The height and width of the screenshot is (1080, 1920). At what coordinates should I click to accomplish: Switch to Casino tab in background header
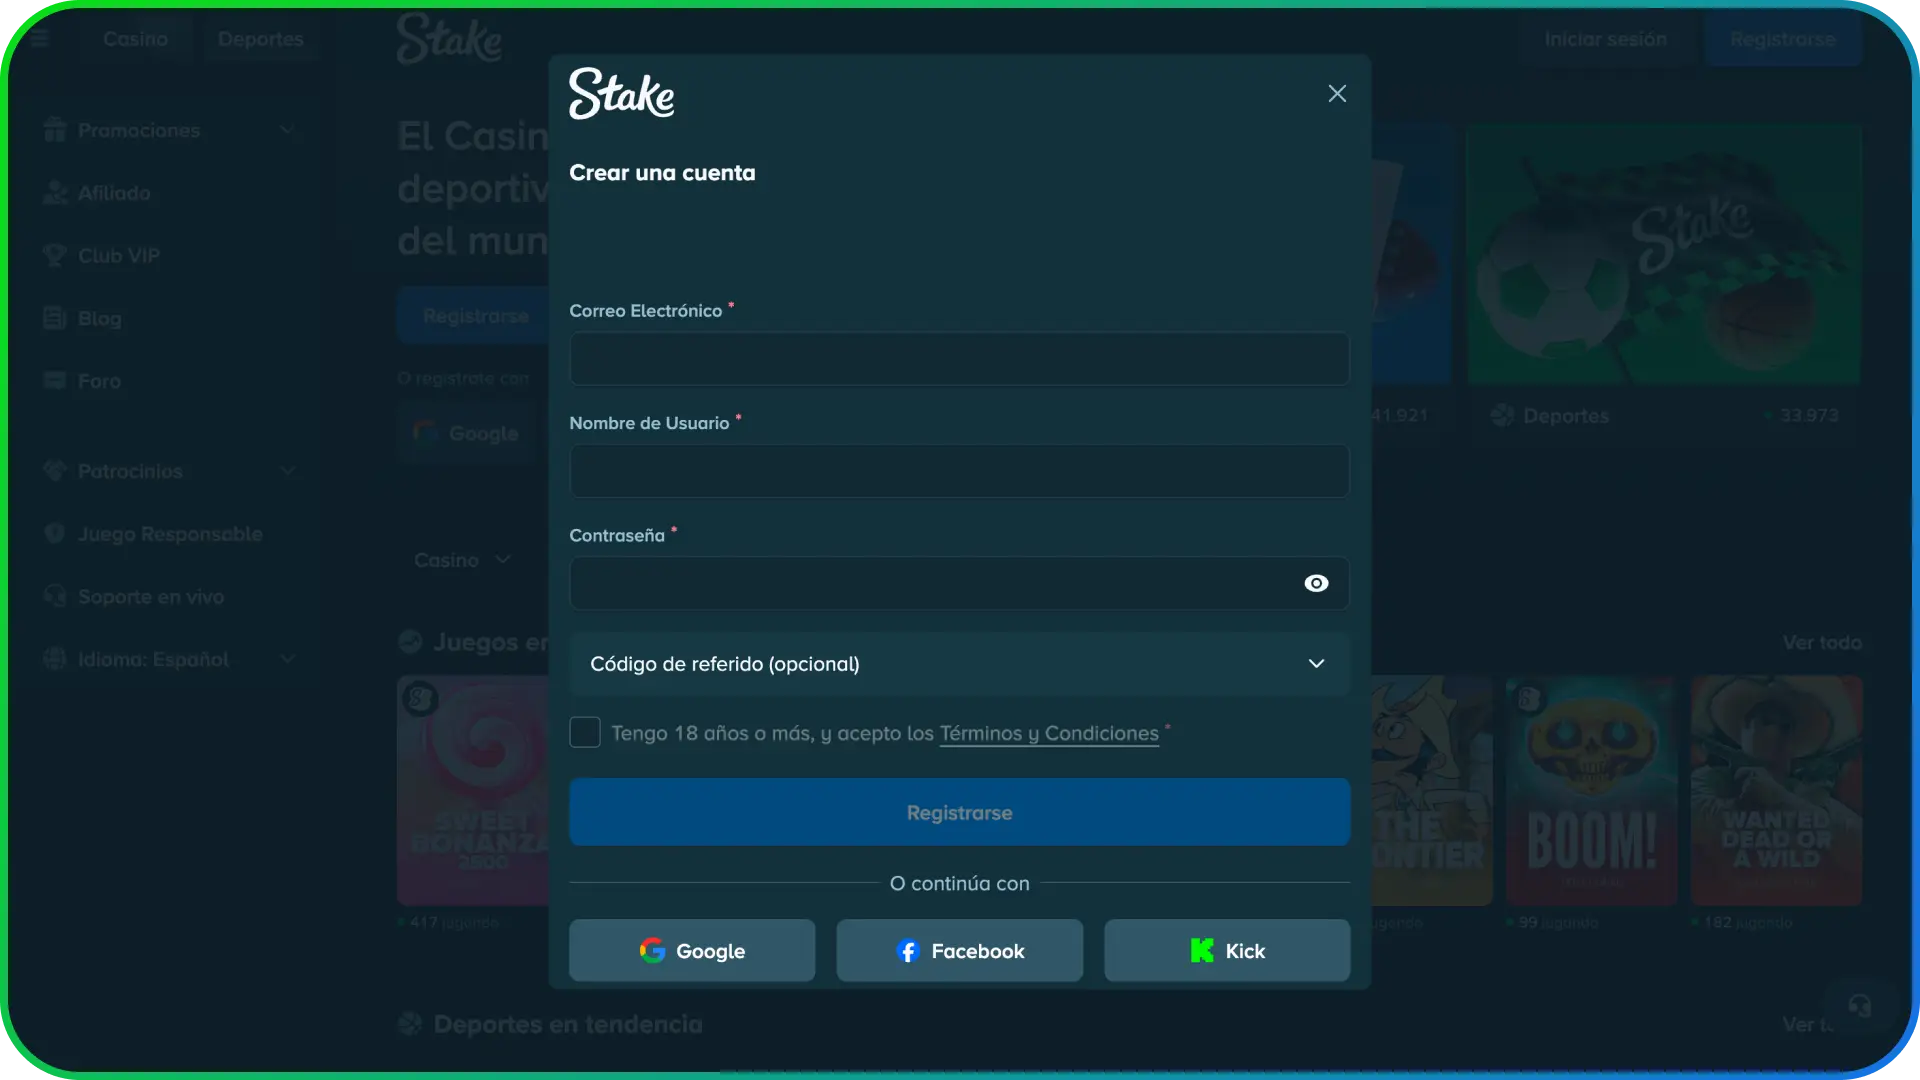[x=135, y=39]
